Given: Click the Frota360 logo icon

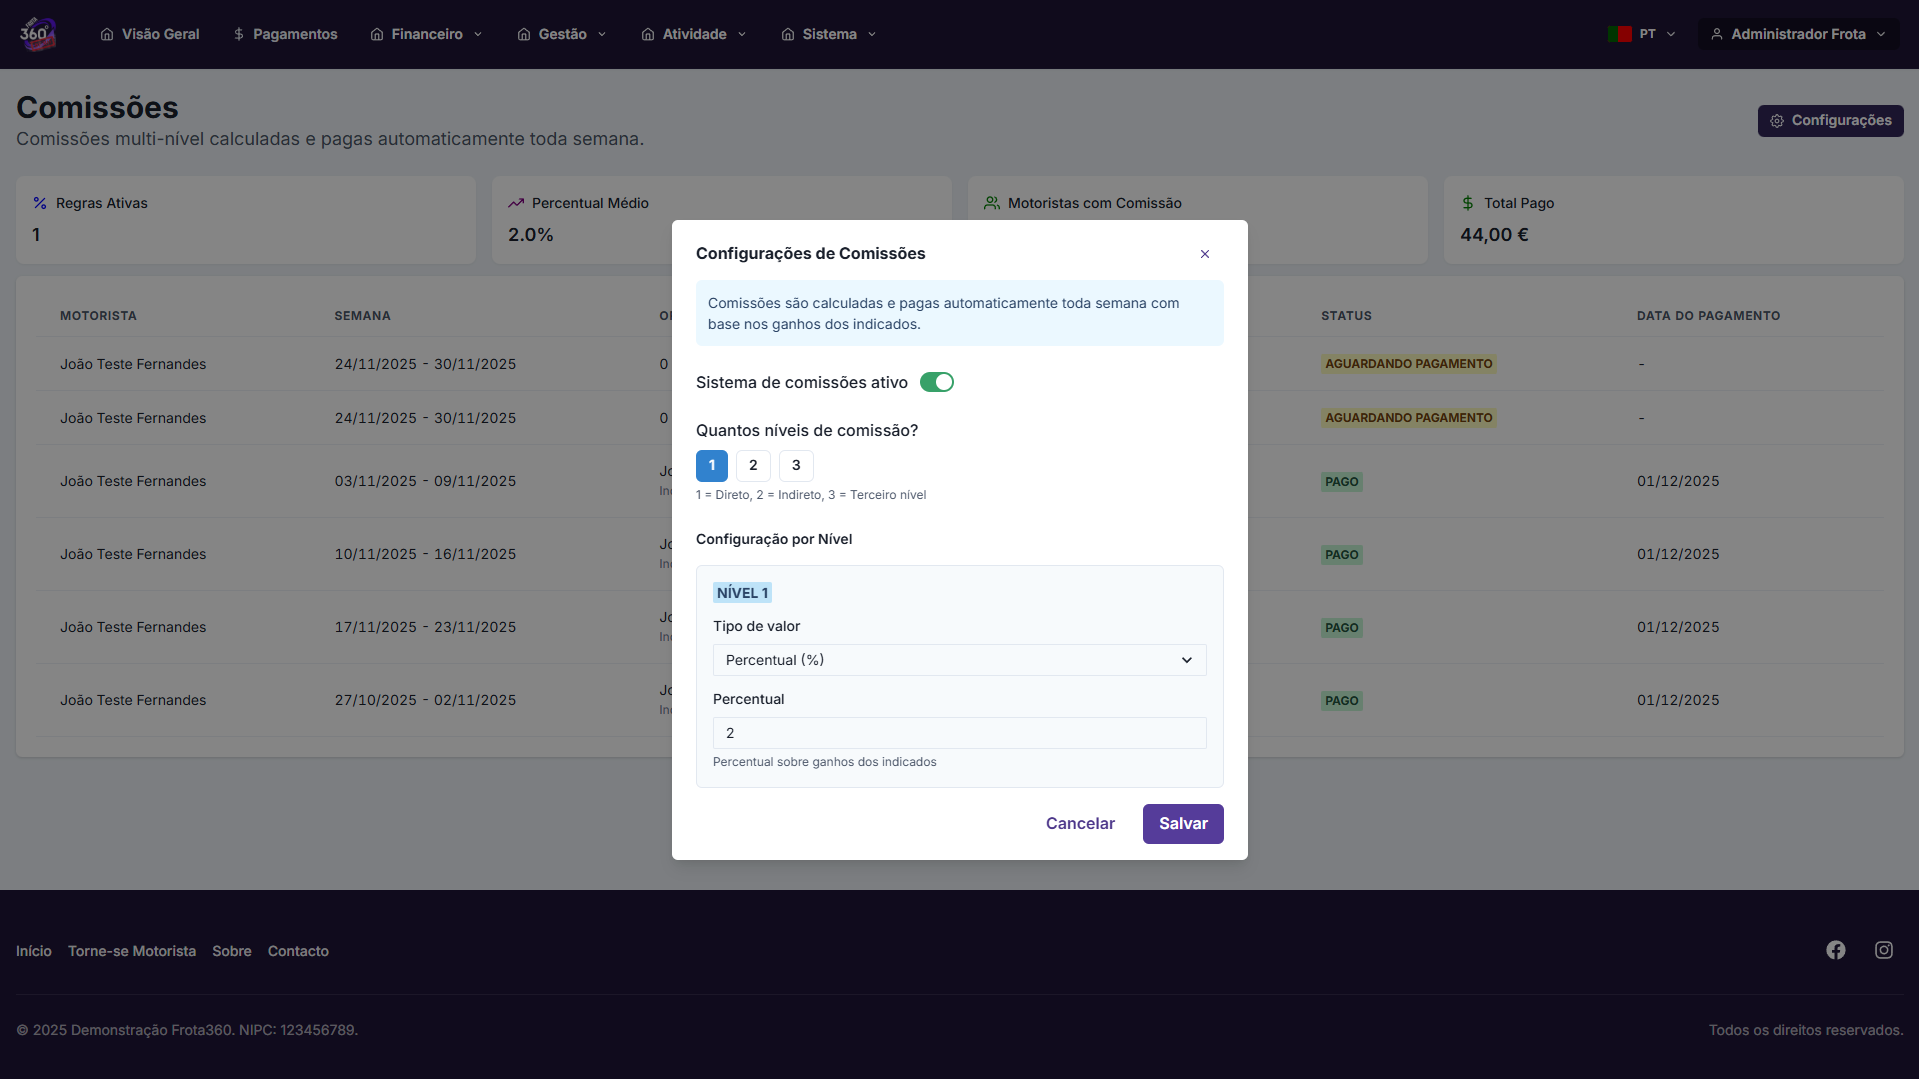Looking at the screenshot, I should [37, 34].
